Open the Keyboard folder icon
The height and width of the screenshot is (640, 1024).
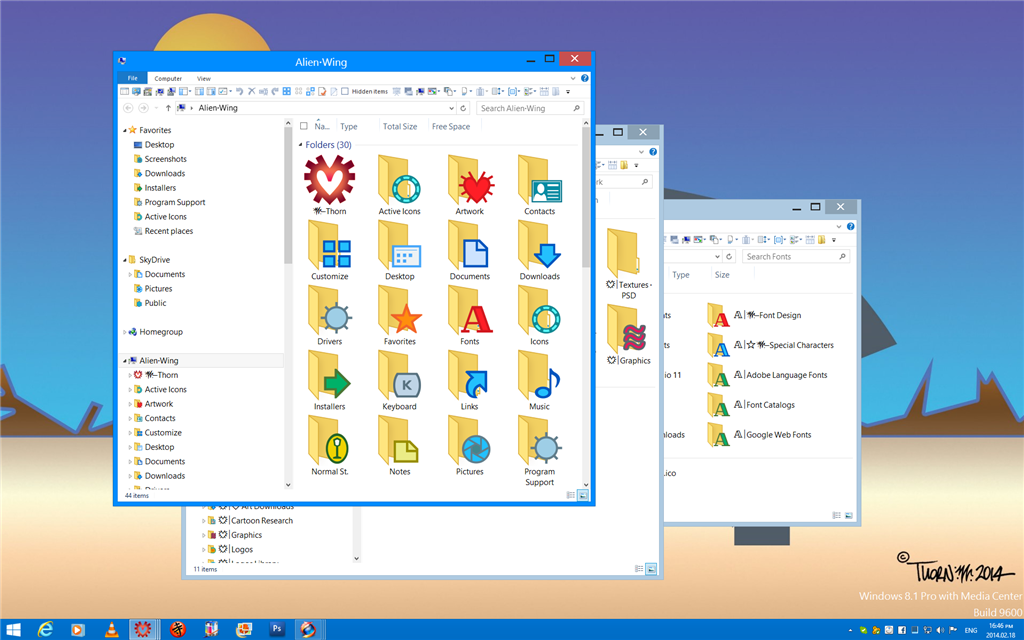coord(400,374)
